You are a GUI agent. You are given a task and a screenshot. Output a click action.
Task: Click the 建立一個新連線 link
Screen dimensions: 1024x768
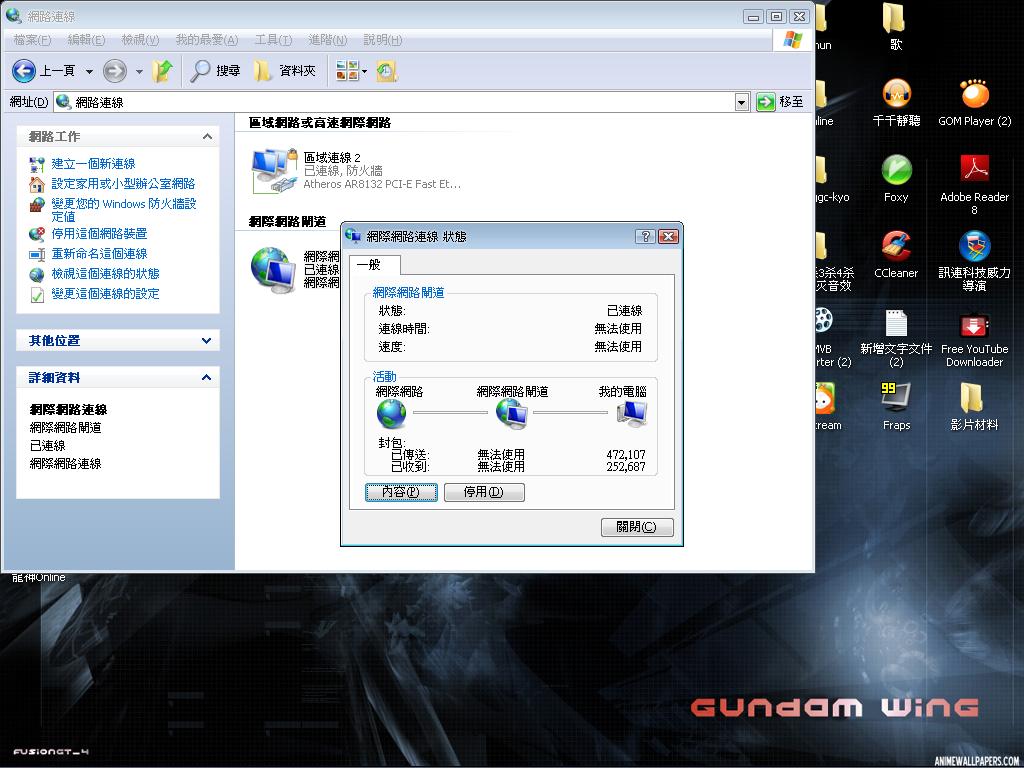point(93,164)
